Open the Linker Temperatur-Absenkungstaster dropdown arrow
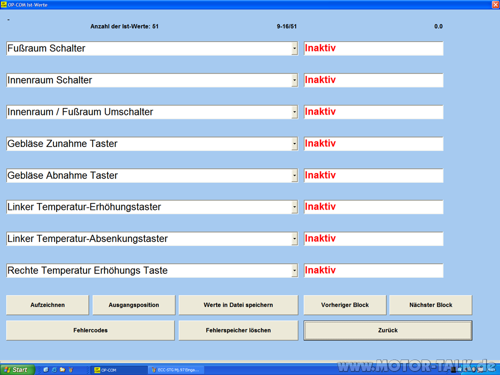Viewport: 500px width, 375px height. tap(294, 239)
